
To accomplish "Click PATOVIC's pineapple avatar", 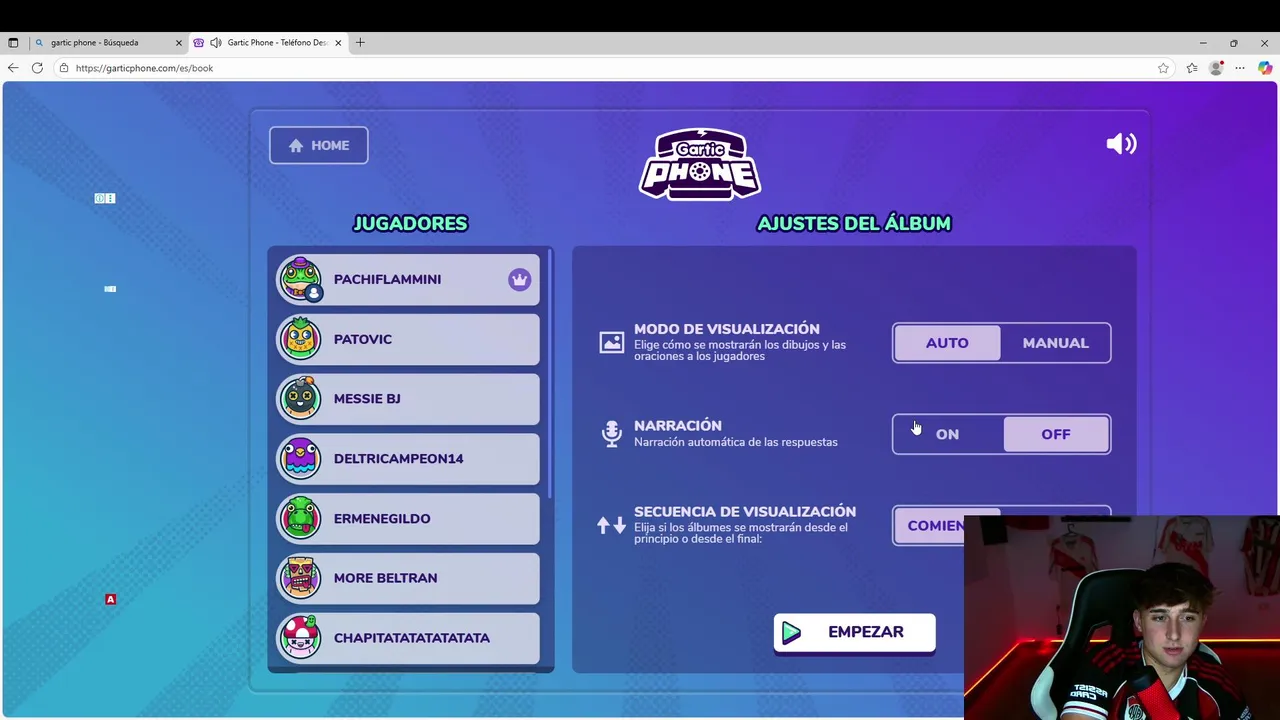I will pos(301,339).
